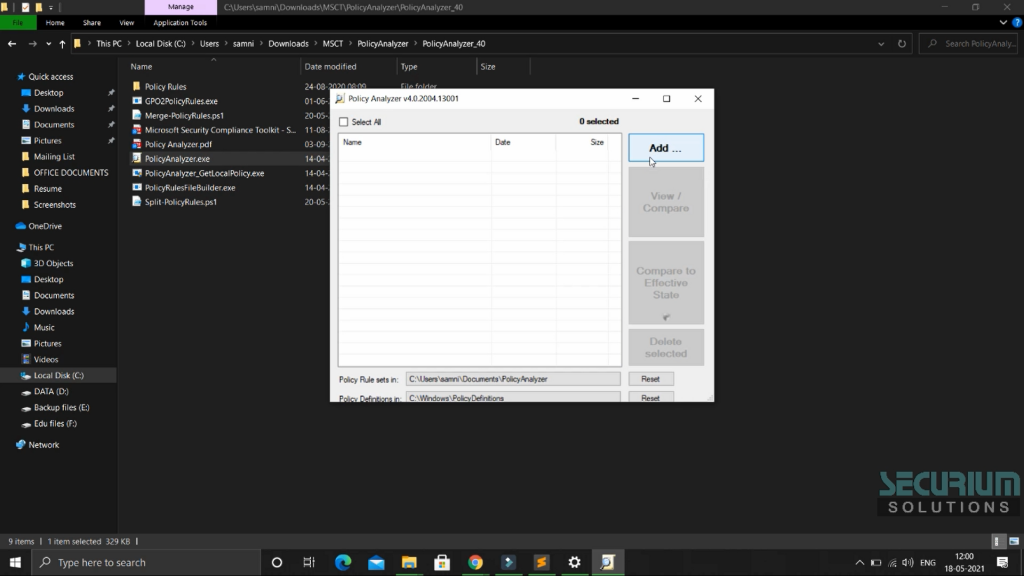
Task: Select Split-PolicyRules.ps1 file
Action: (x=180, y=202)
